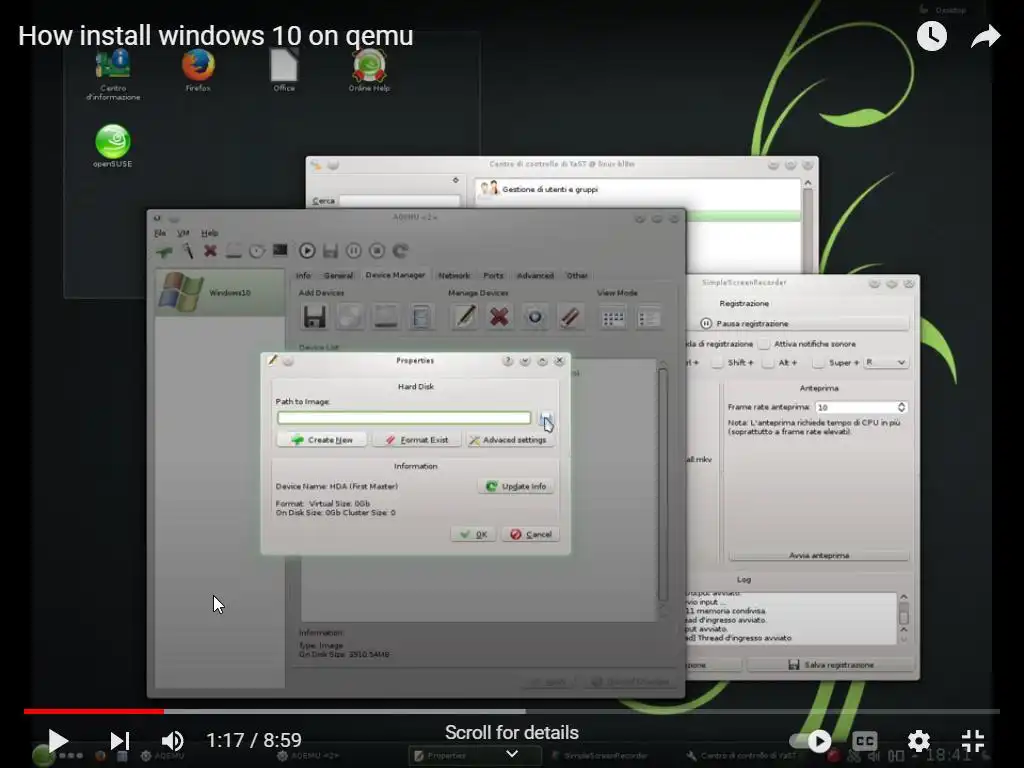Click the Path to Image text field

(x=404, y=418)
